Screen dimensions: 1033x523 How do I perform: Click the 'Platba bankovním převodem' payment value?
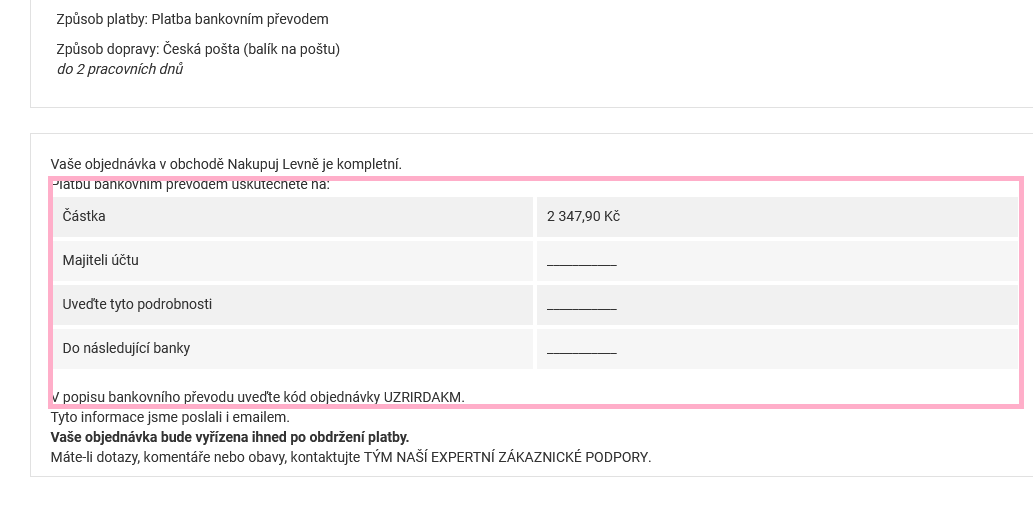tap(240, 19)
